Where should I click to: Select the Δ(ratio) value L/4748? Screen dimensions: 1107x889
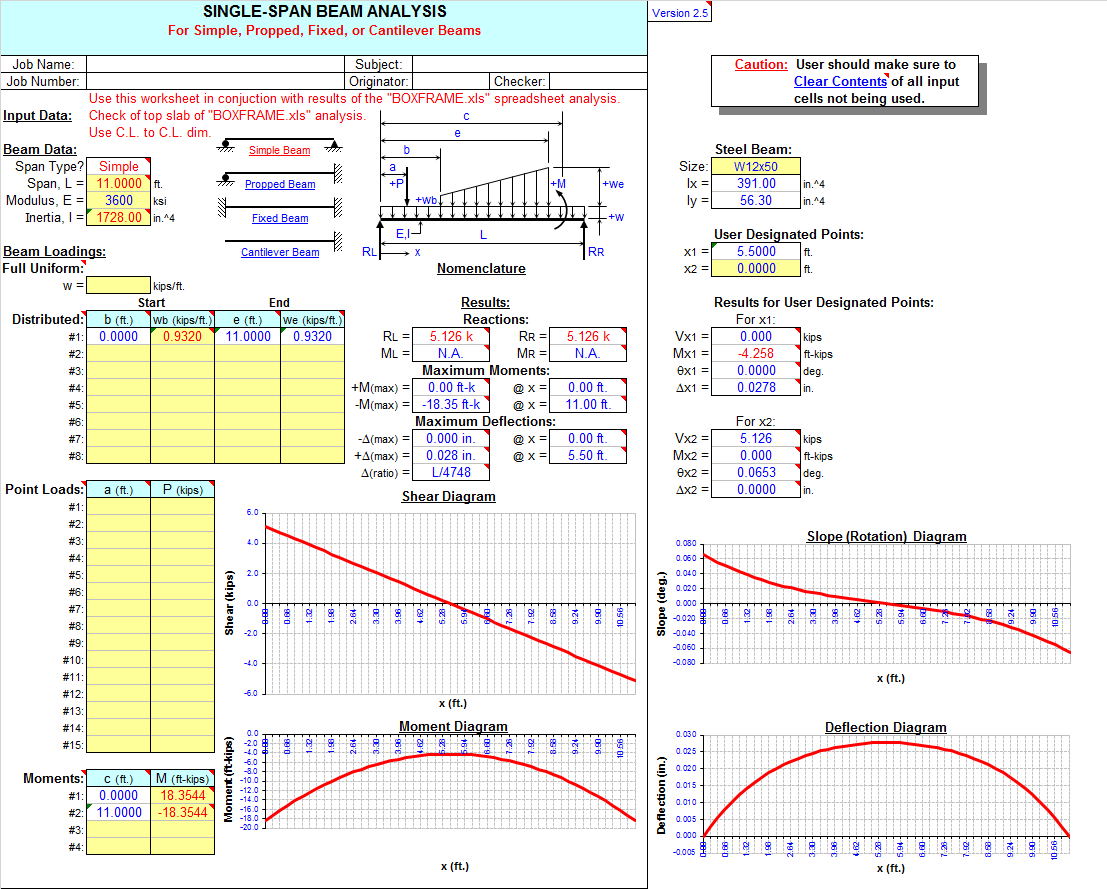click(x=451, y=472)
